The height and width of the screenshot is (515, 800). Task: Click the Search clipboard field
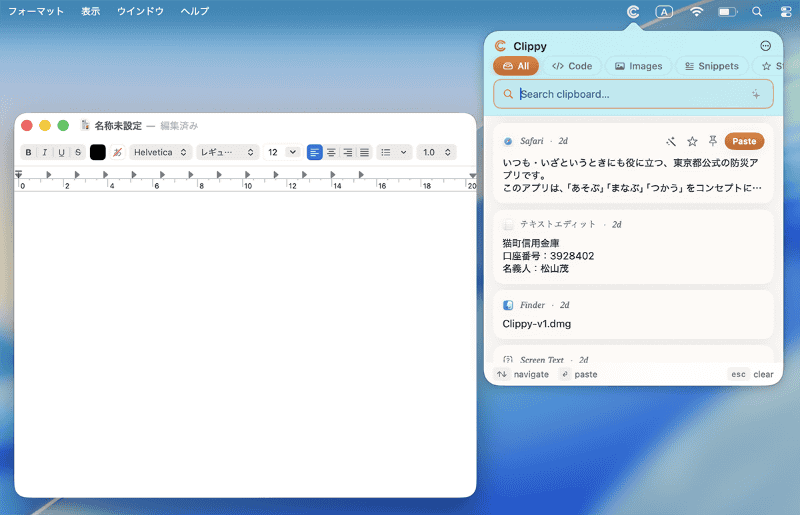[633, 94]
